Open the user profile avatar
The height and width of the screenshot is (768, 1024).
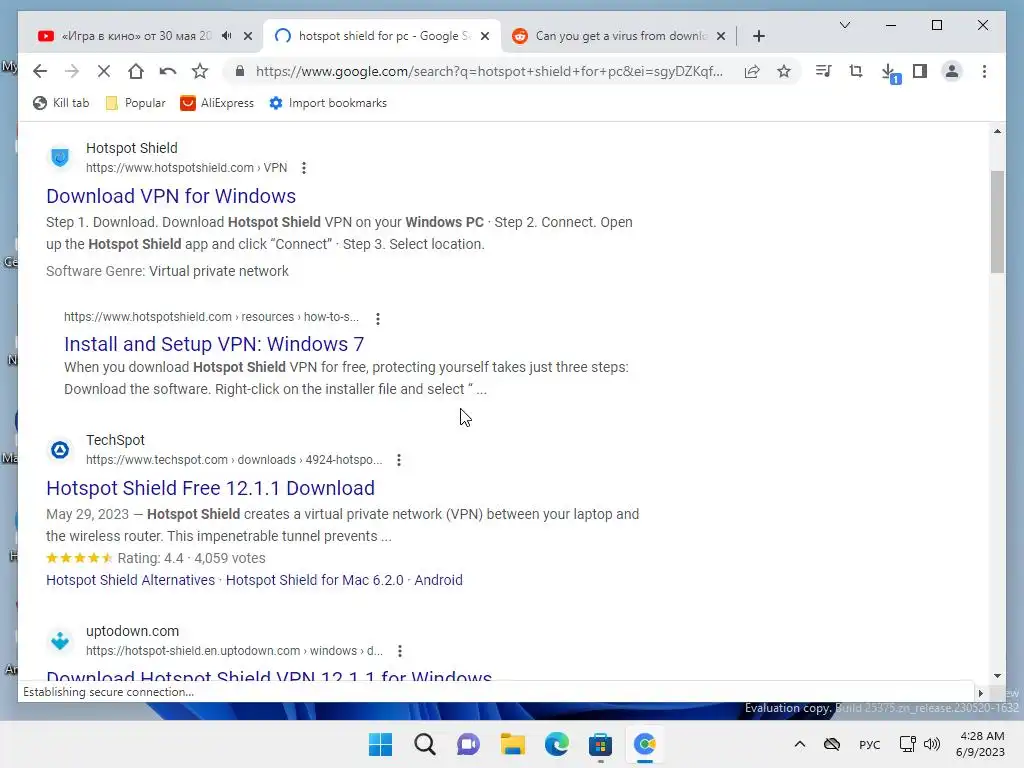pos(952,71)
